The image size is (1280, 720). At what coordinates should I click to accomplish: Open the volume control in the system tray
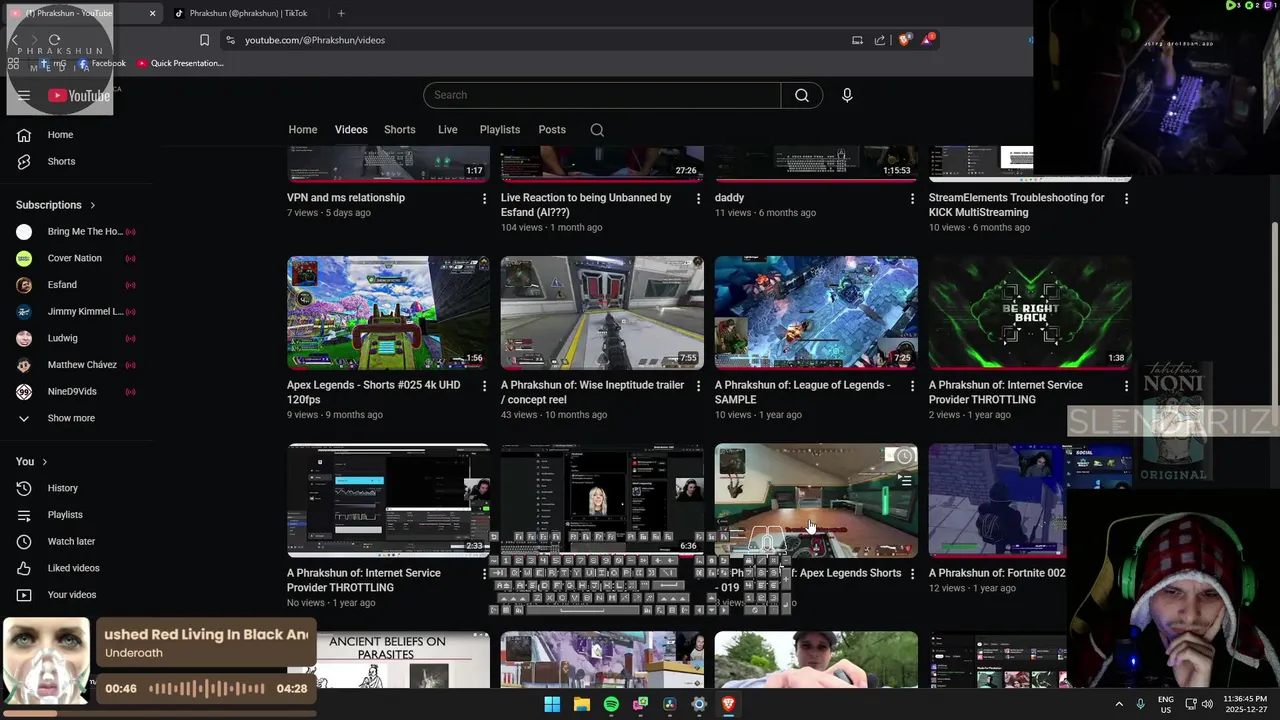(1207, 704)
